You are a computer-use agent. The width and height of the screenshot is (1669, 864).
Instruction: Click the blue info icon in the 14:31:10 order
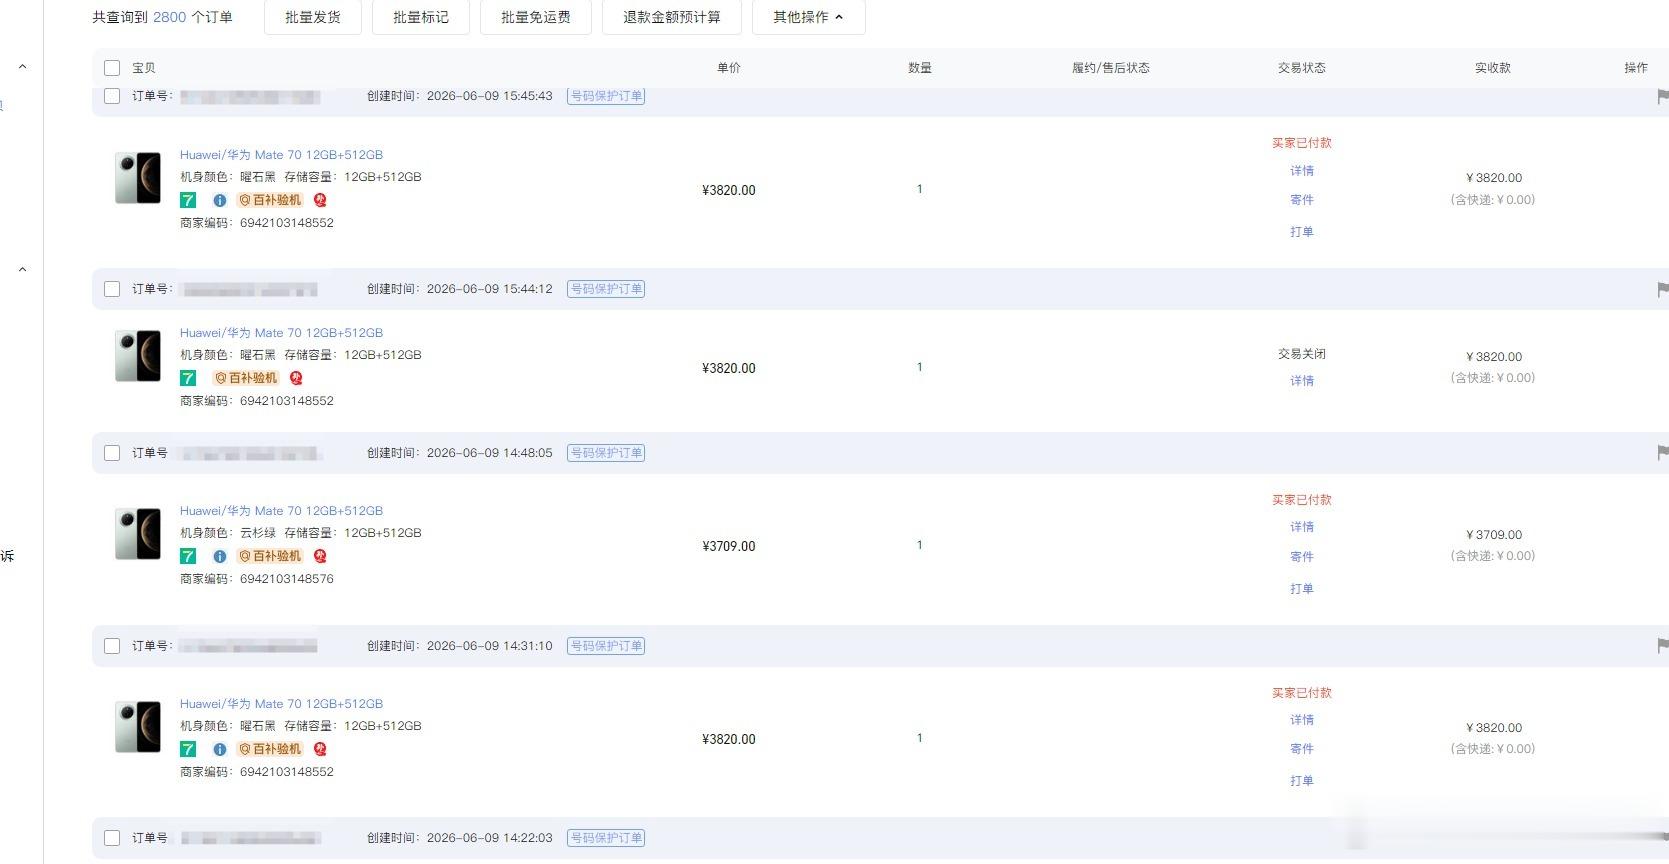(x=220, y=749)
